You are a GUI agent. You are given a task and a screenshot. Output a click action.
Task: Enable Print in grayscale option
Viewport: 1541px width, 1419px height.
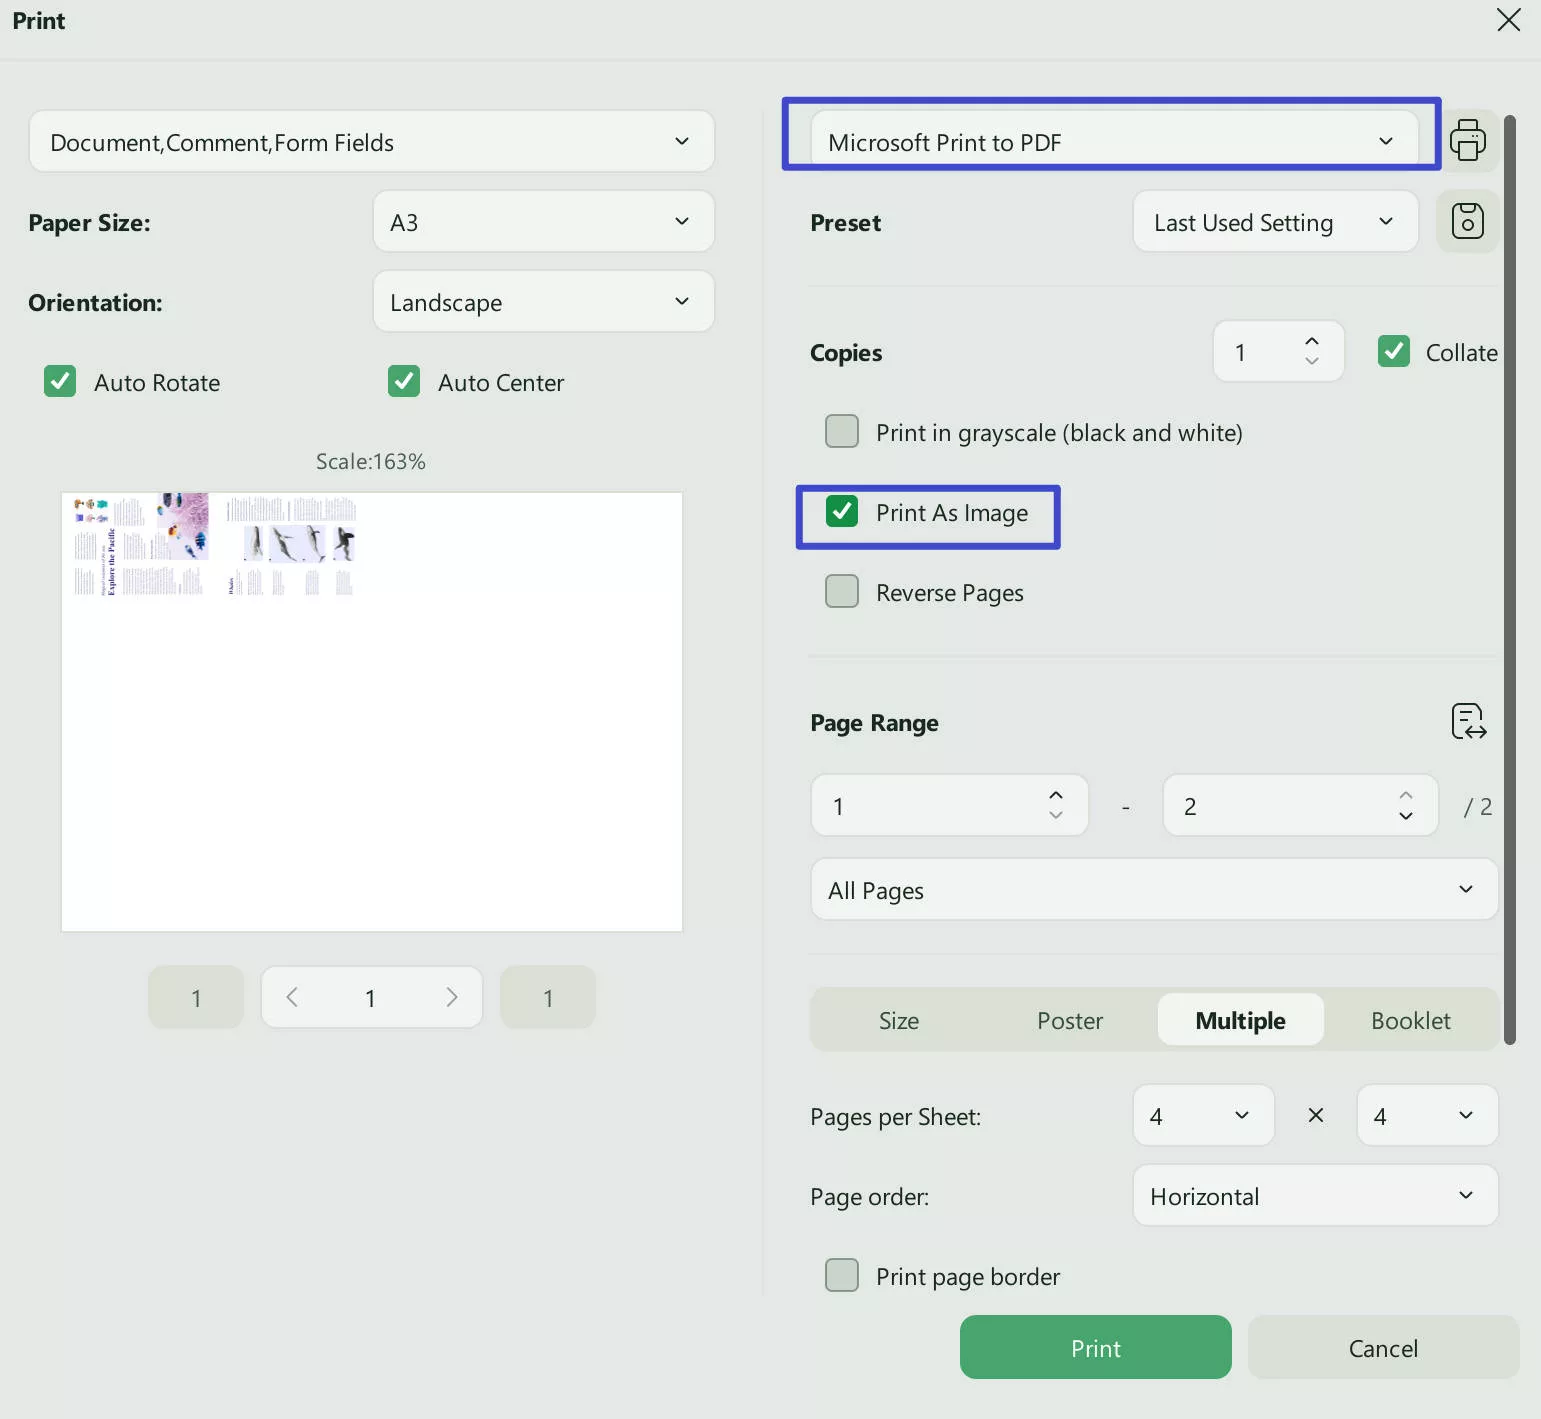[842, 431]
